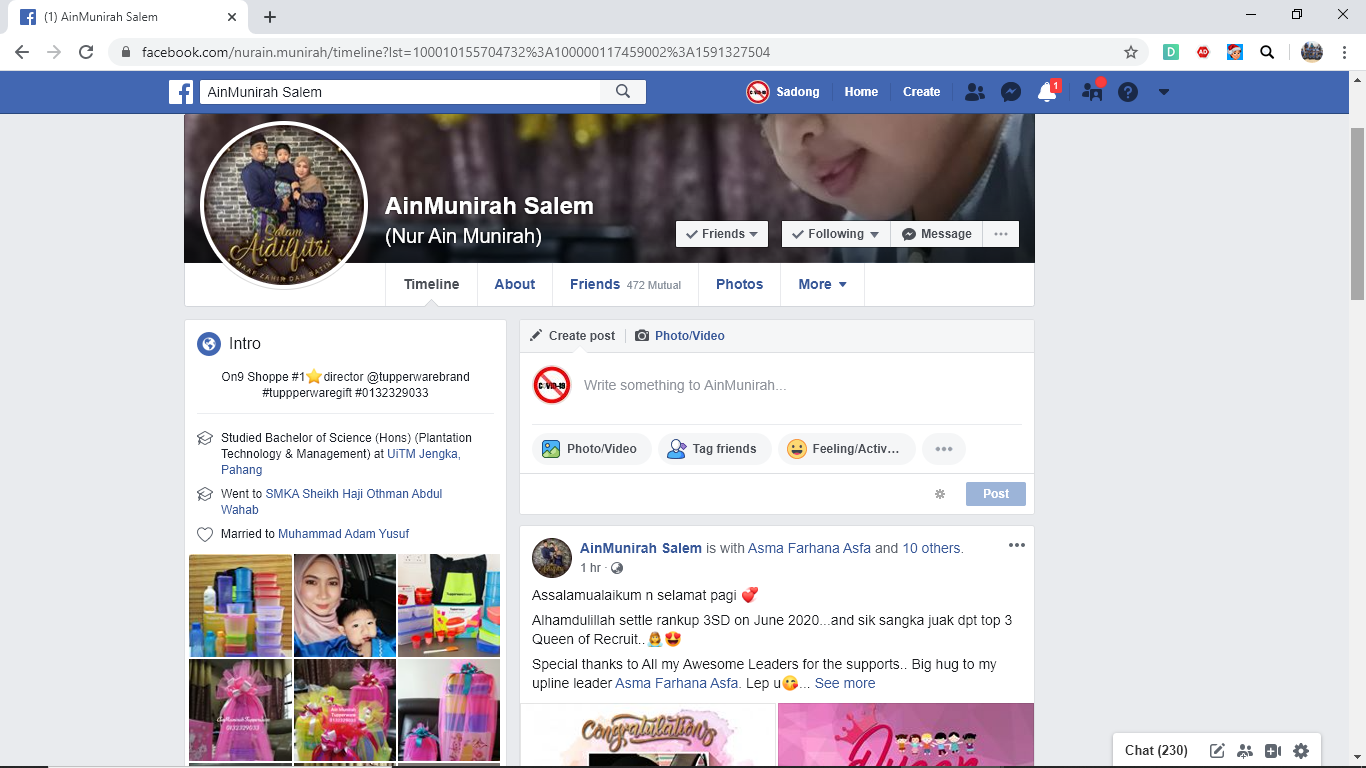Image resolution: width=1366 pixels, height=768 pixels.
Task: Click the Facebook logo icon
Action: tap(181, 92)
